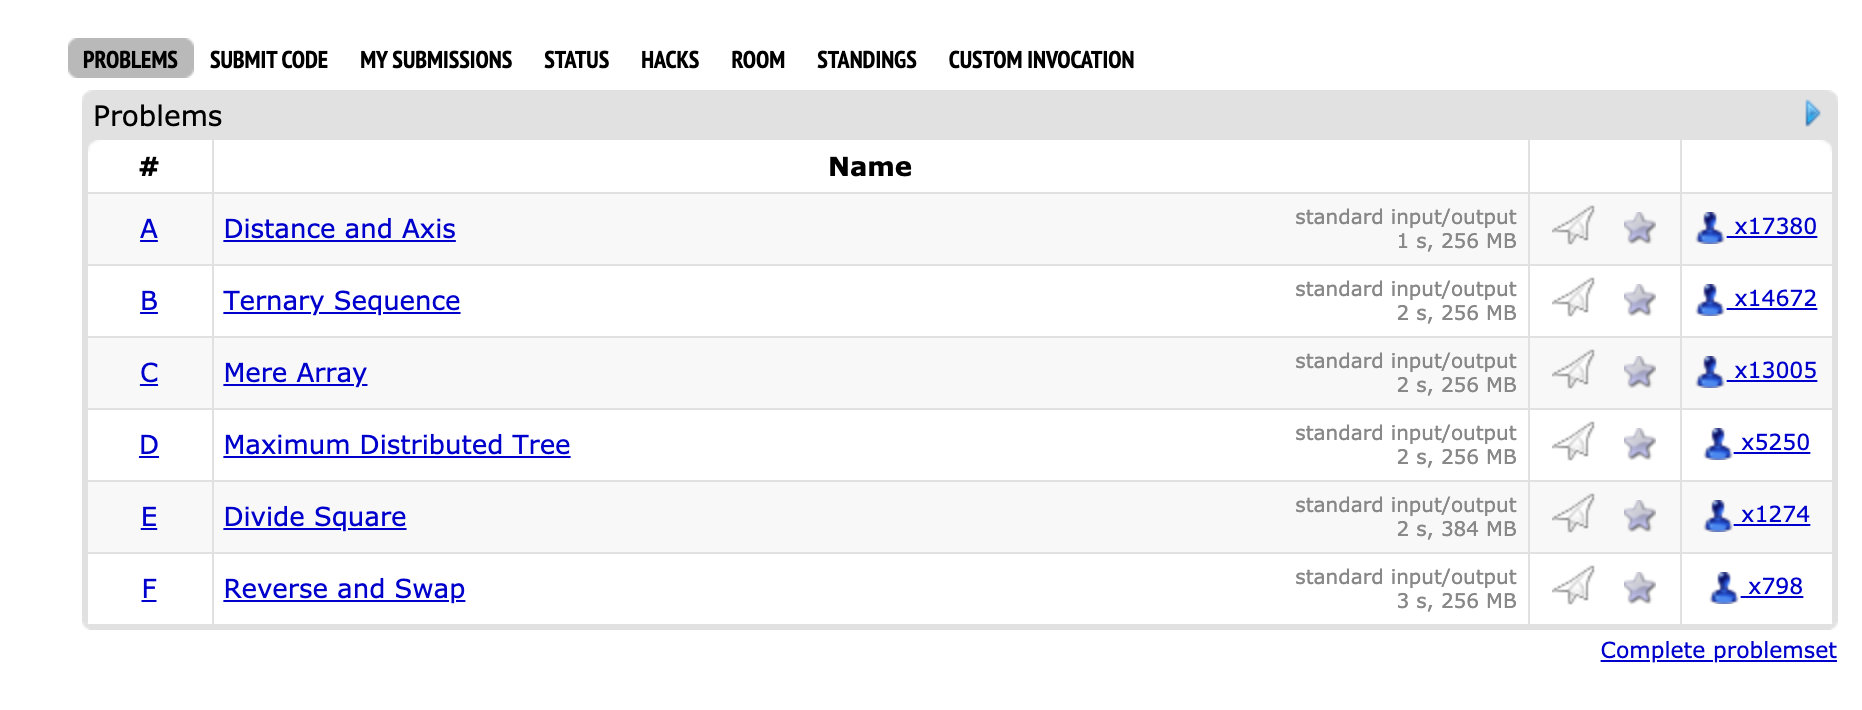The image size is (1862, 710).
Task: Click submit paper-plane icon for Mere Array
Action: coord(1573,370)
